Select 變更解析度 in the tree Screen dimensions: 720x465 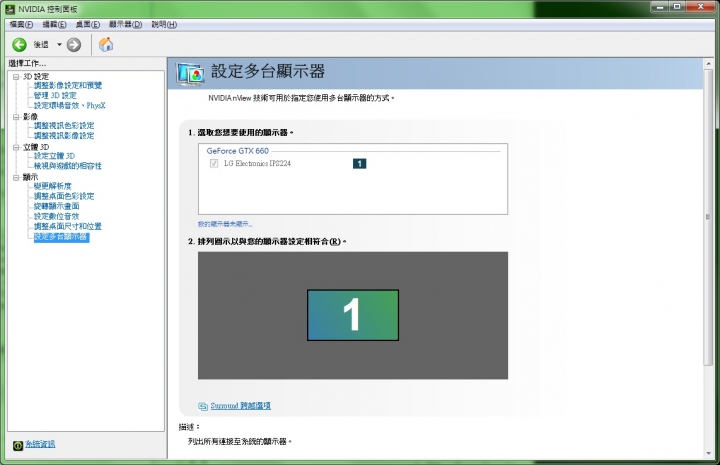pos(53,186)
